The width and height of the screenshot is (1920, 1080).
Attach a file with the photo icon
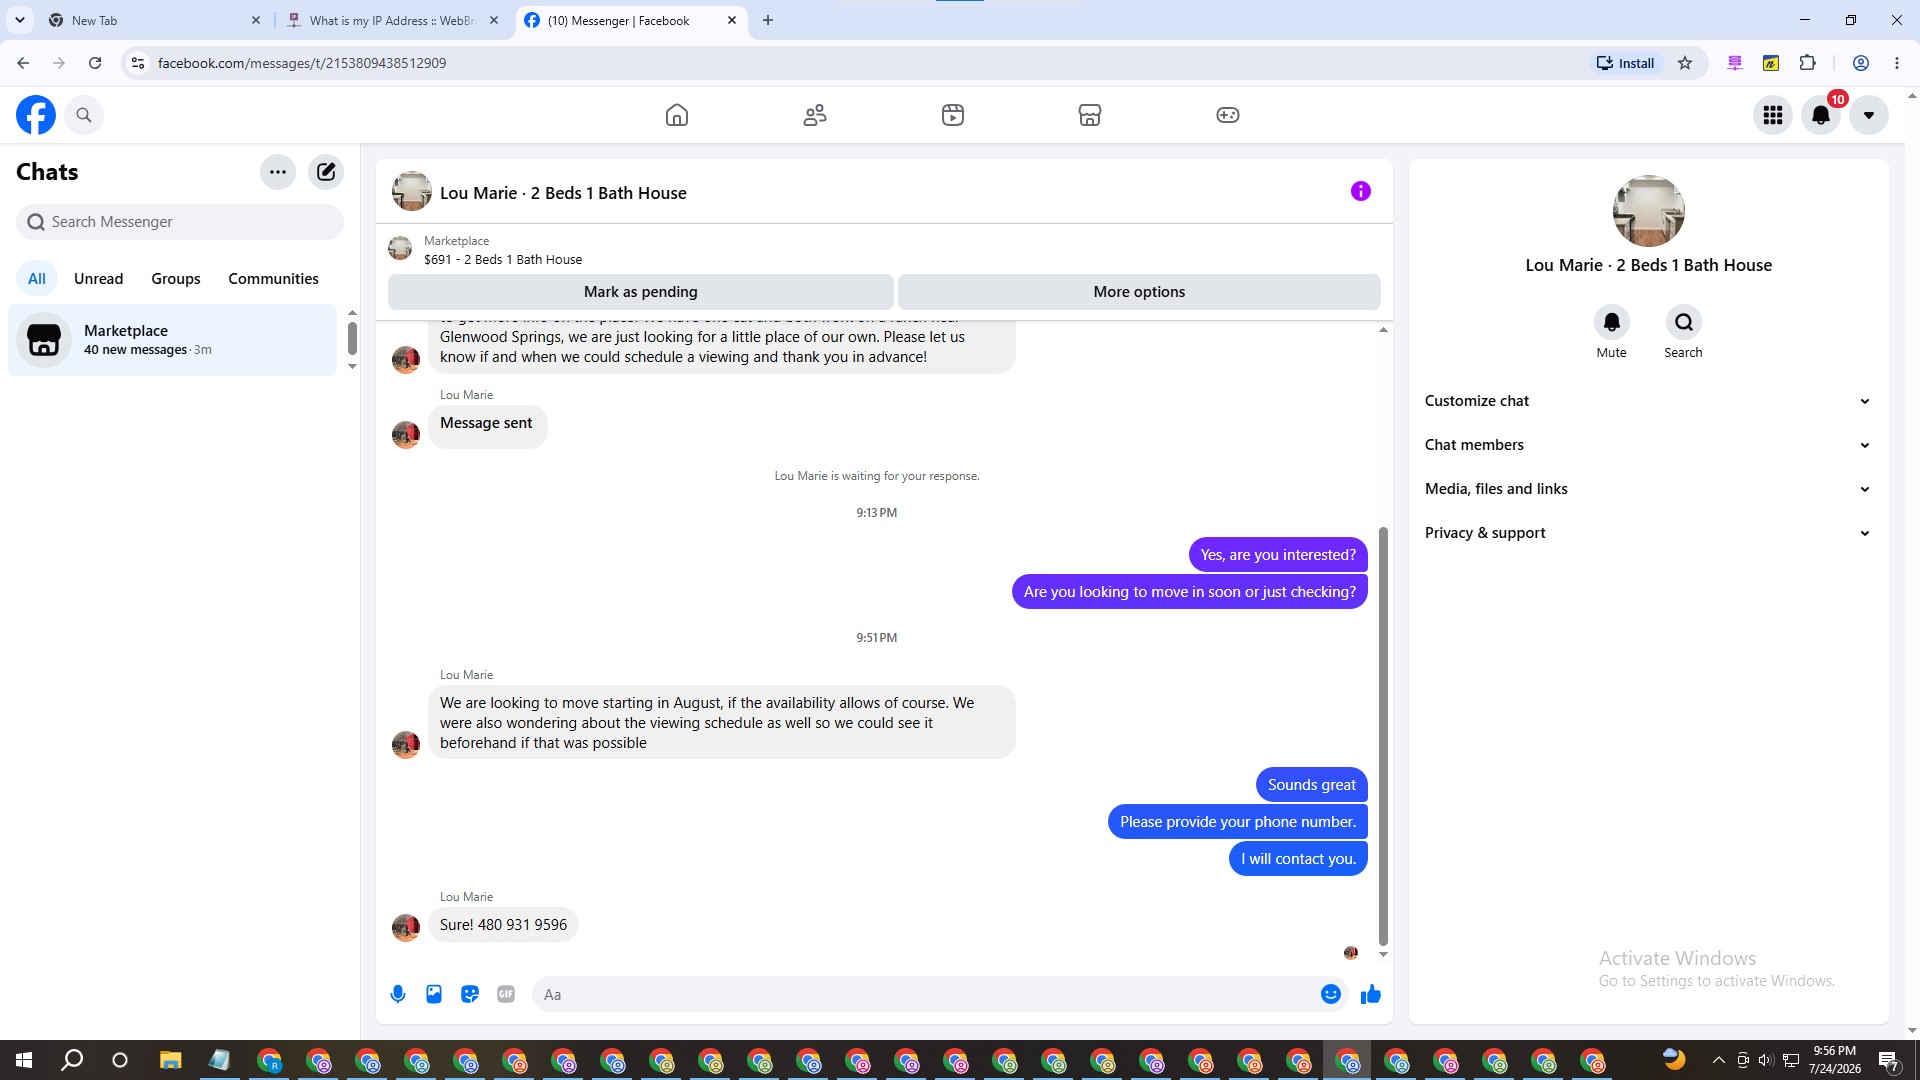click(x=434, y=994)
